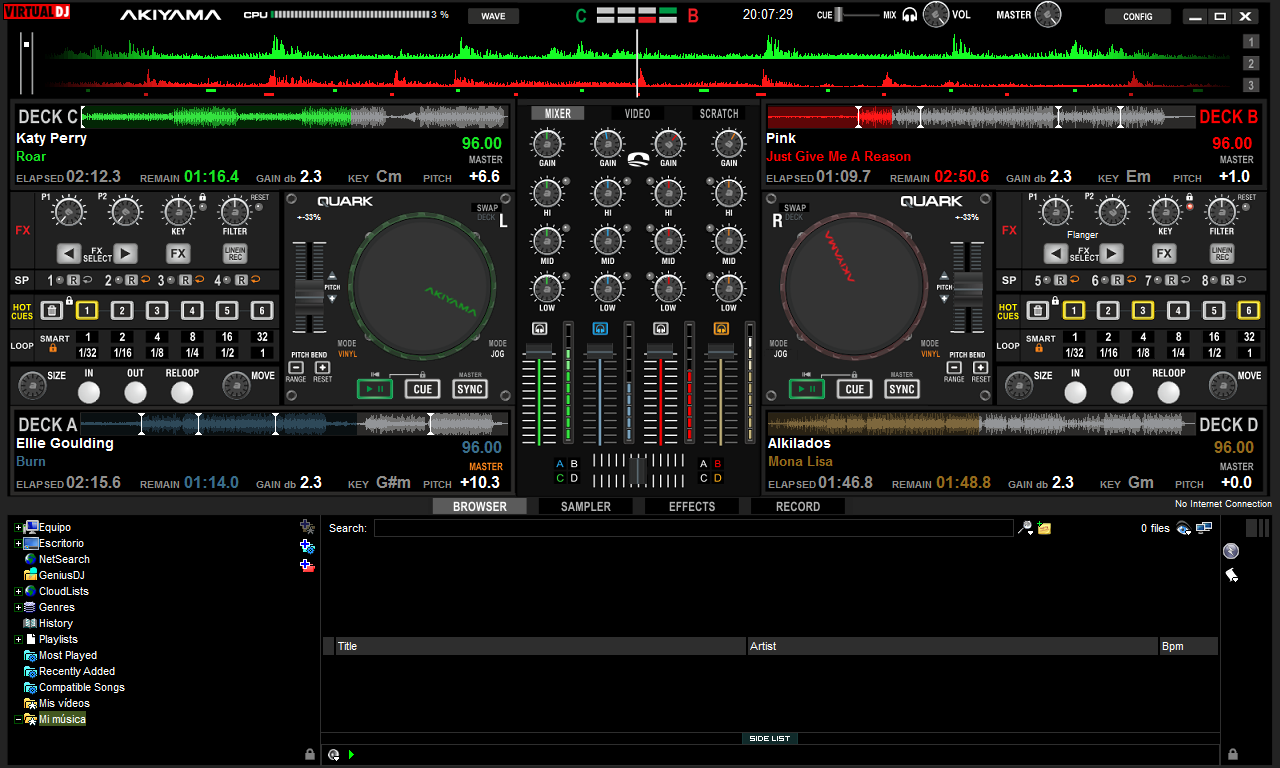Screen dimensions: 1280x768
Task: Open the CONFIG settings
Action: tap(1138, 16)
